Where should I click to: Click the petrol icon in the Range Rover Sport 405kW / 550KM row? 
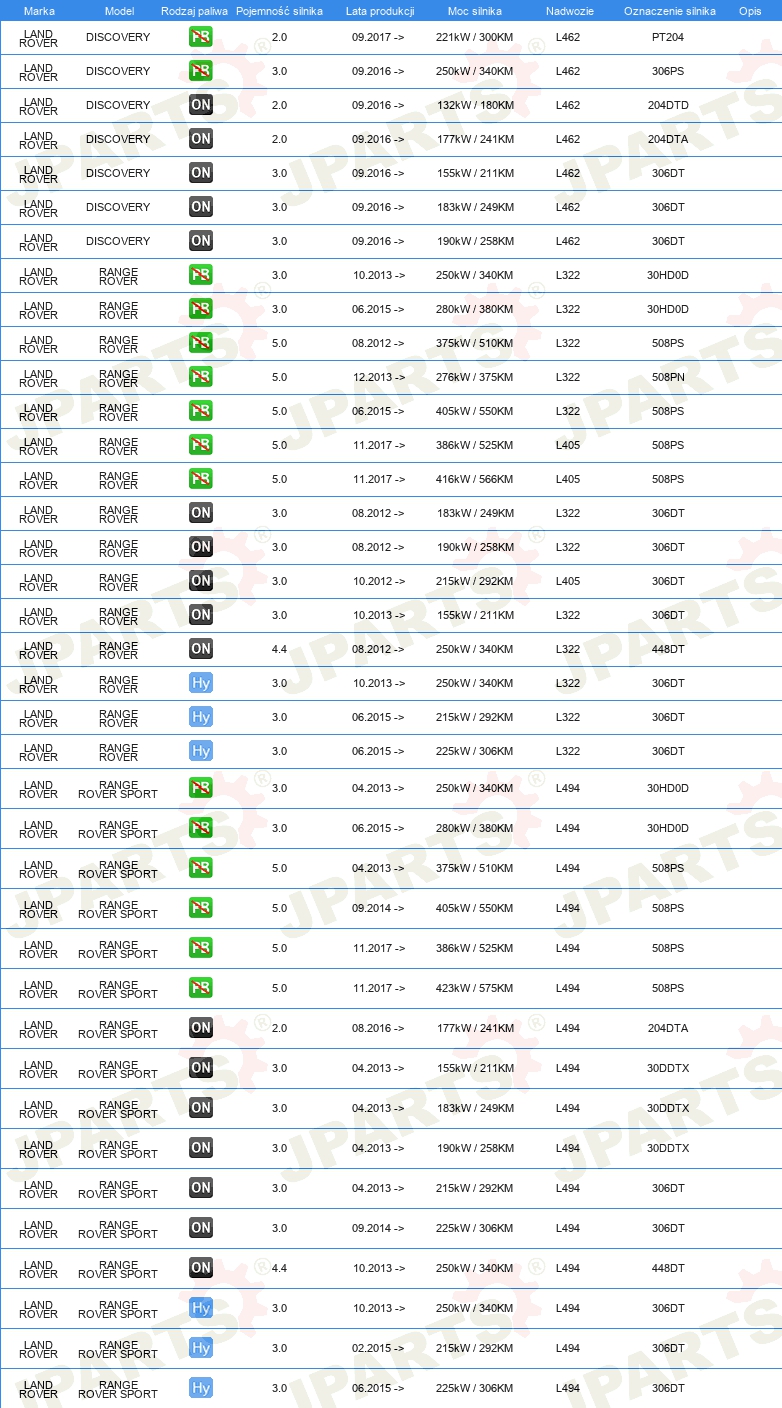(x=201, y=908)
